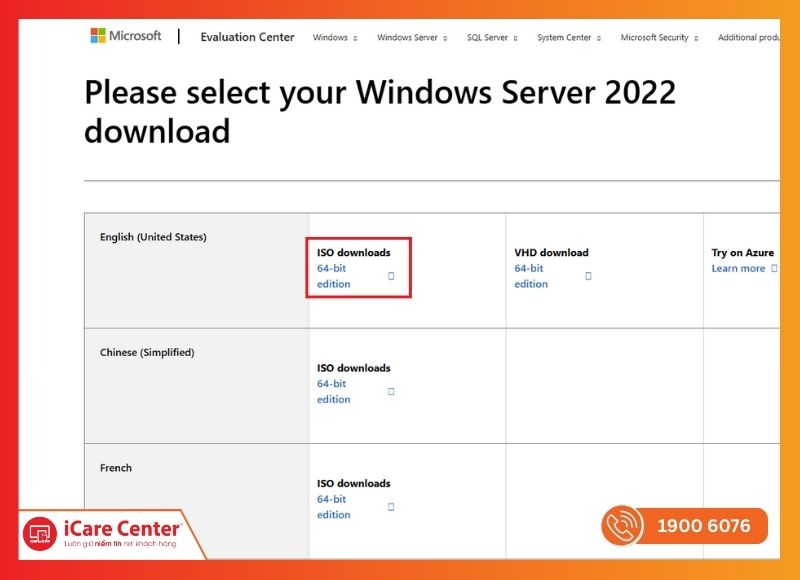The height and width of the screenshot is (580, 800).
Task: Click the SQL Server dropdown chevron
Action: (515, 38)
